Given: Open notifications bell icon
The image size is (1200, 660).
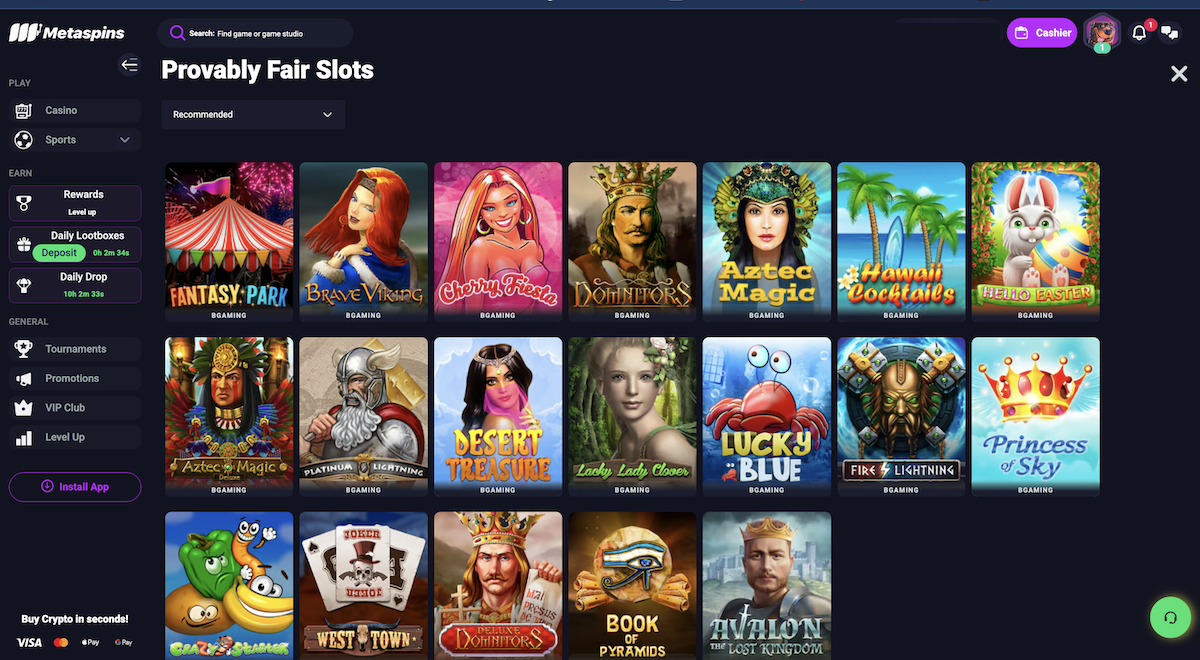Looking at the screenshot, I should [x=1139, y=33].
